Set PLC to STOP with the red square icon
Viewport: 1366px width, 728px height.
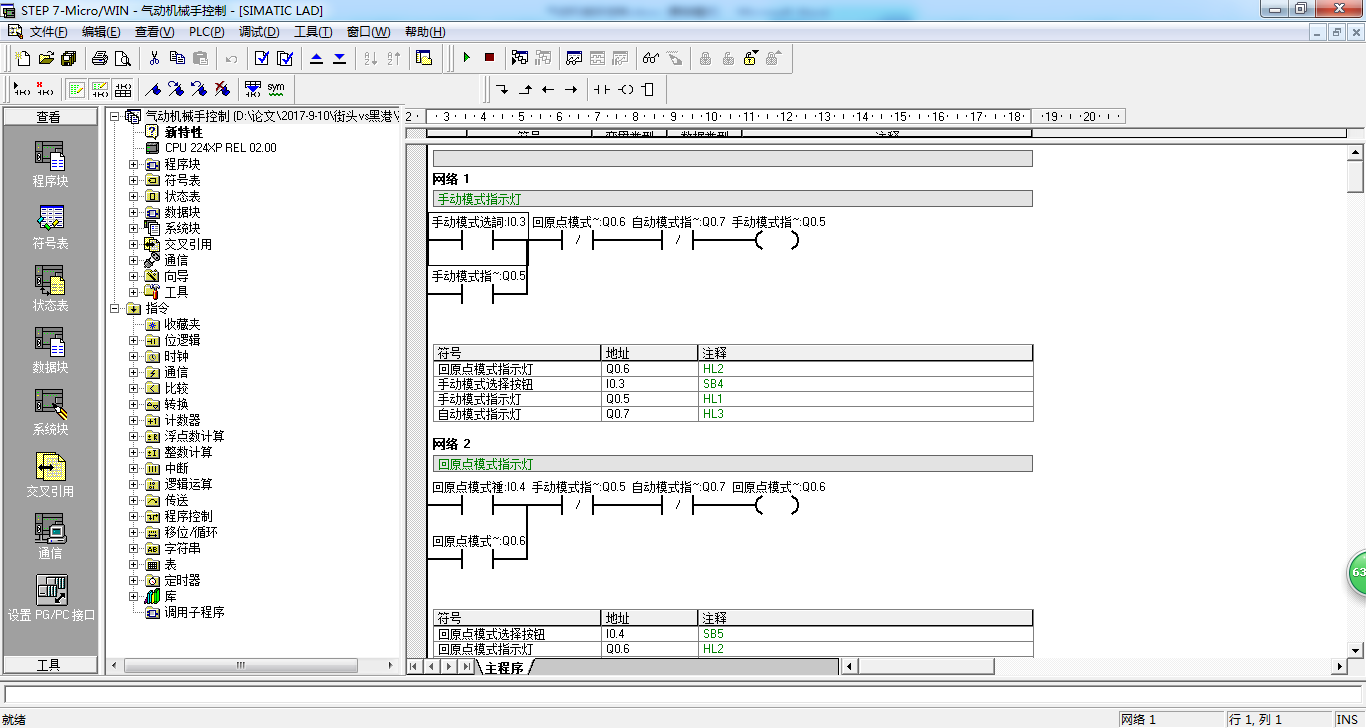click(x=489, y=58)
